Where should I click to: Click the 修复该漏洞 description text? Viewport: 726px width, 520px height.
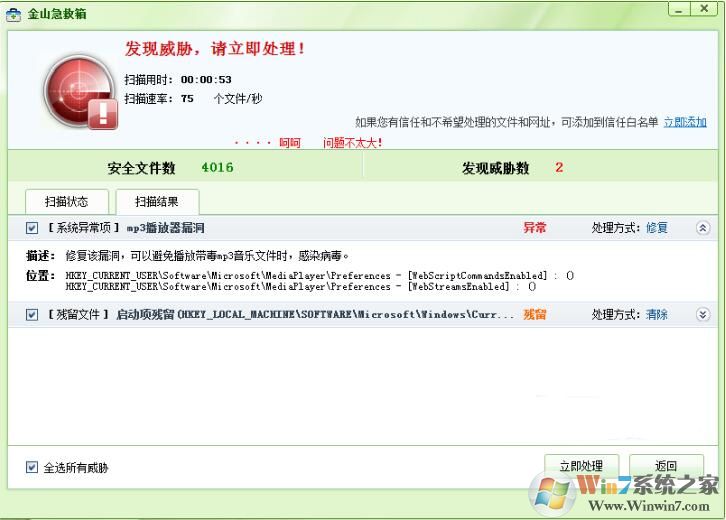(207, 256)
